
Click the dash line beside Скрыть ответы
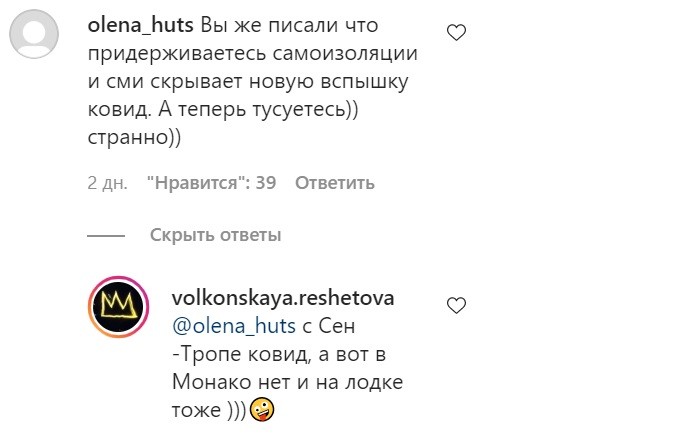pyautogui.click(x=106, y=236)
